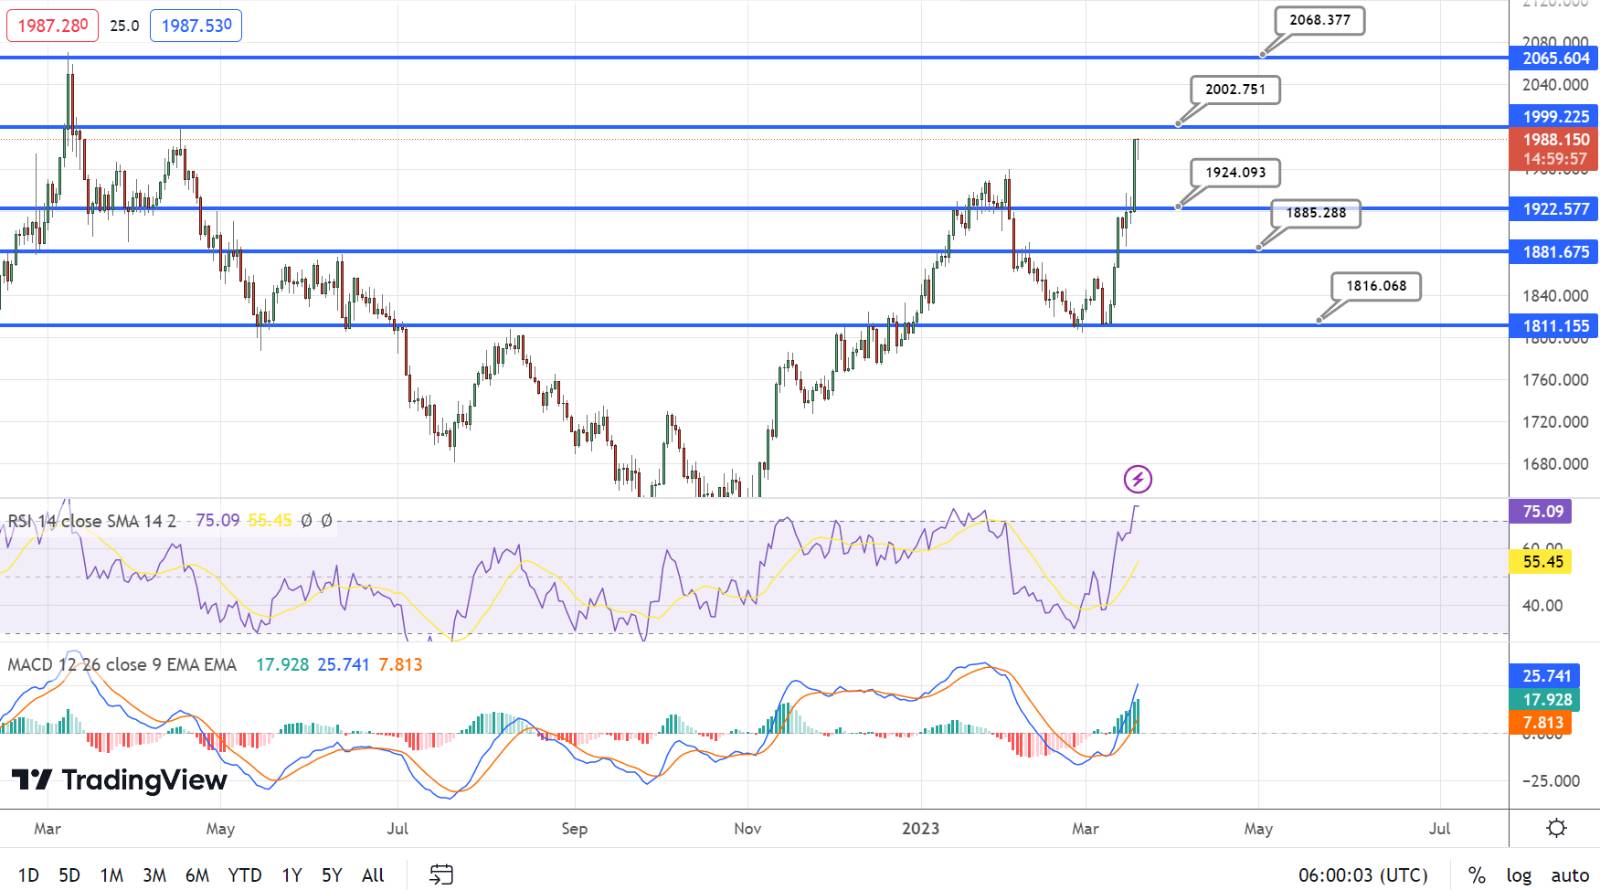Click the purple lightning event icon

[1137, 480]
